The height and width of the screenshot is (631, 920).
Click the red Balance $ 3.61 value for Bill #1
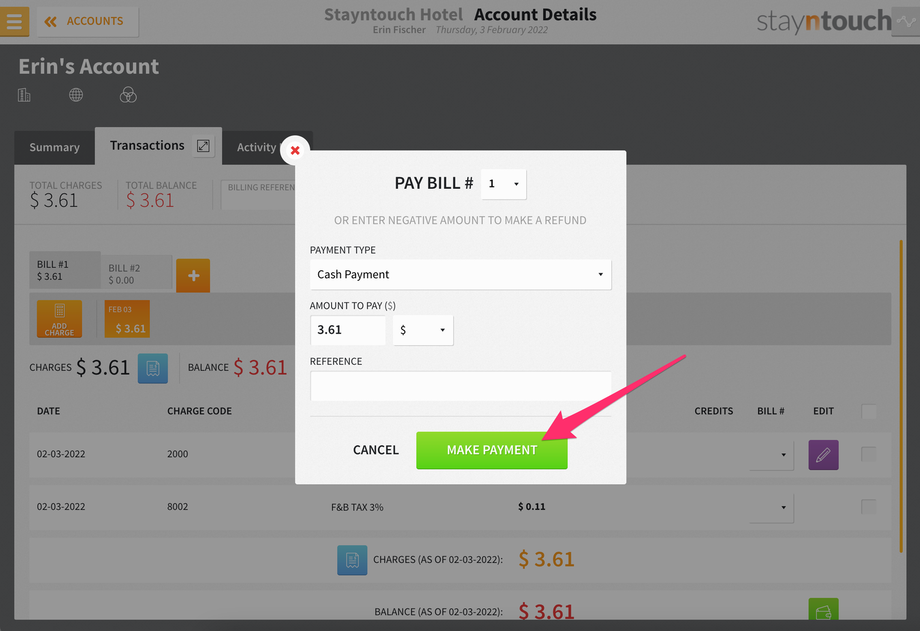260,367
